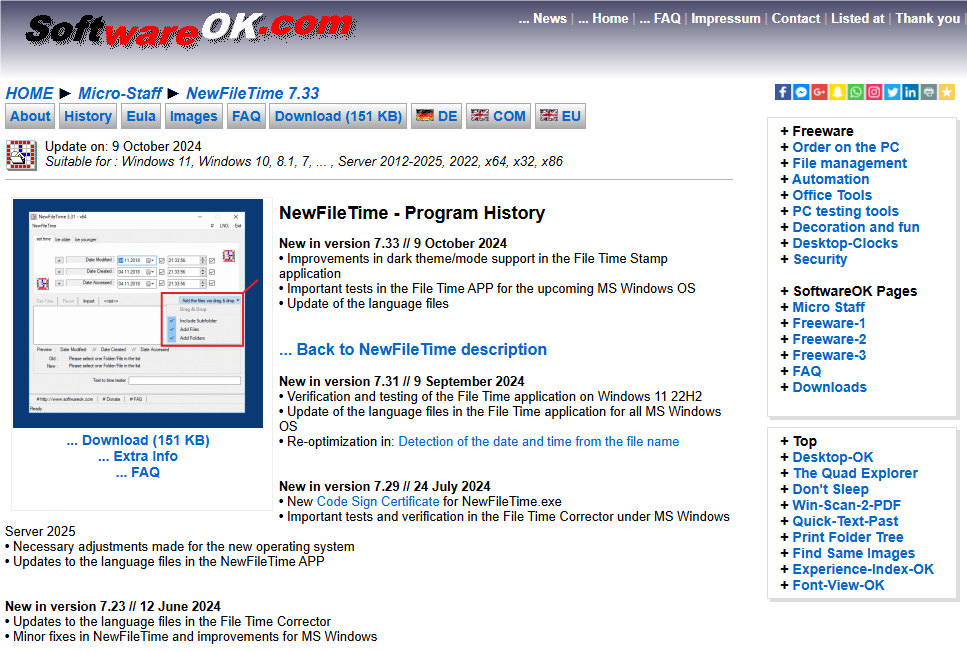967x652 pixels.
Task: Open the History tab
Action: coord(88,116)
